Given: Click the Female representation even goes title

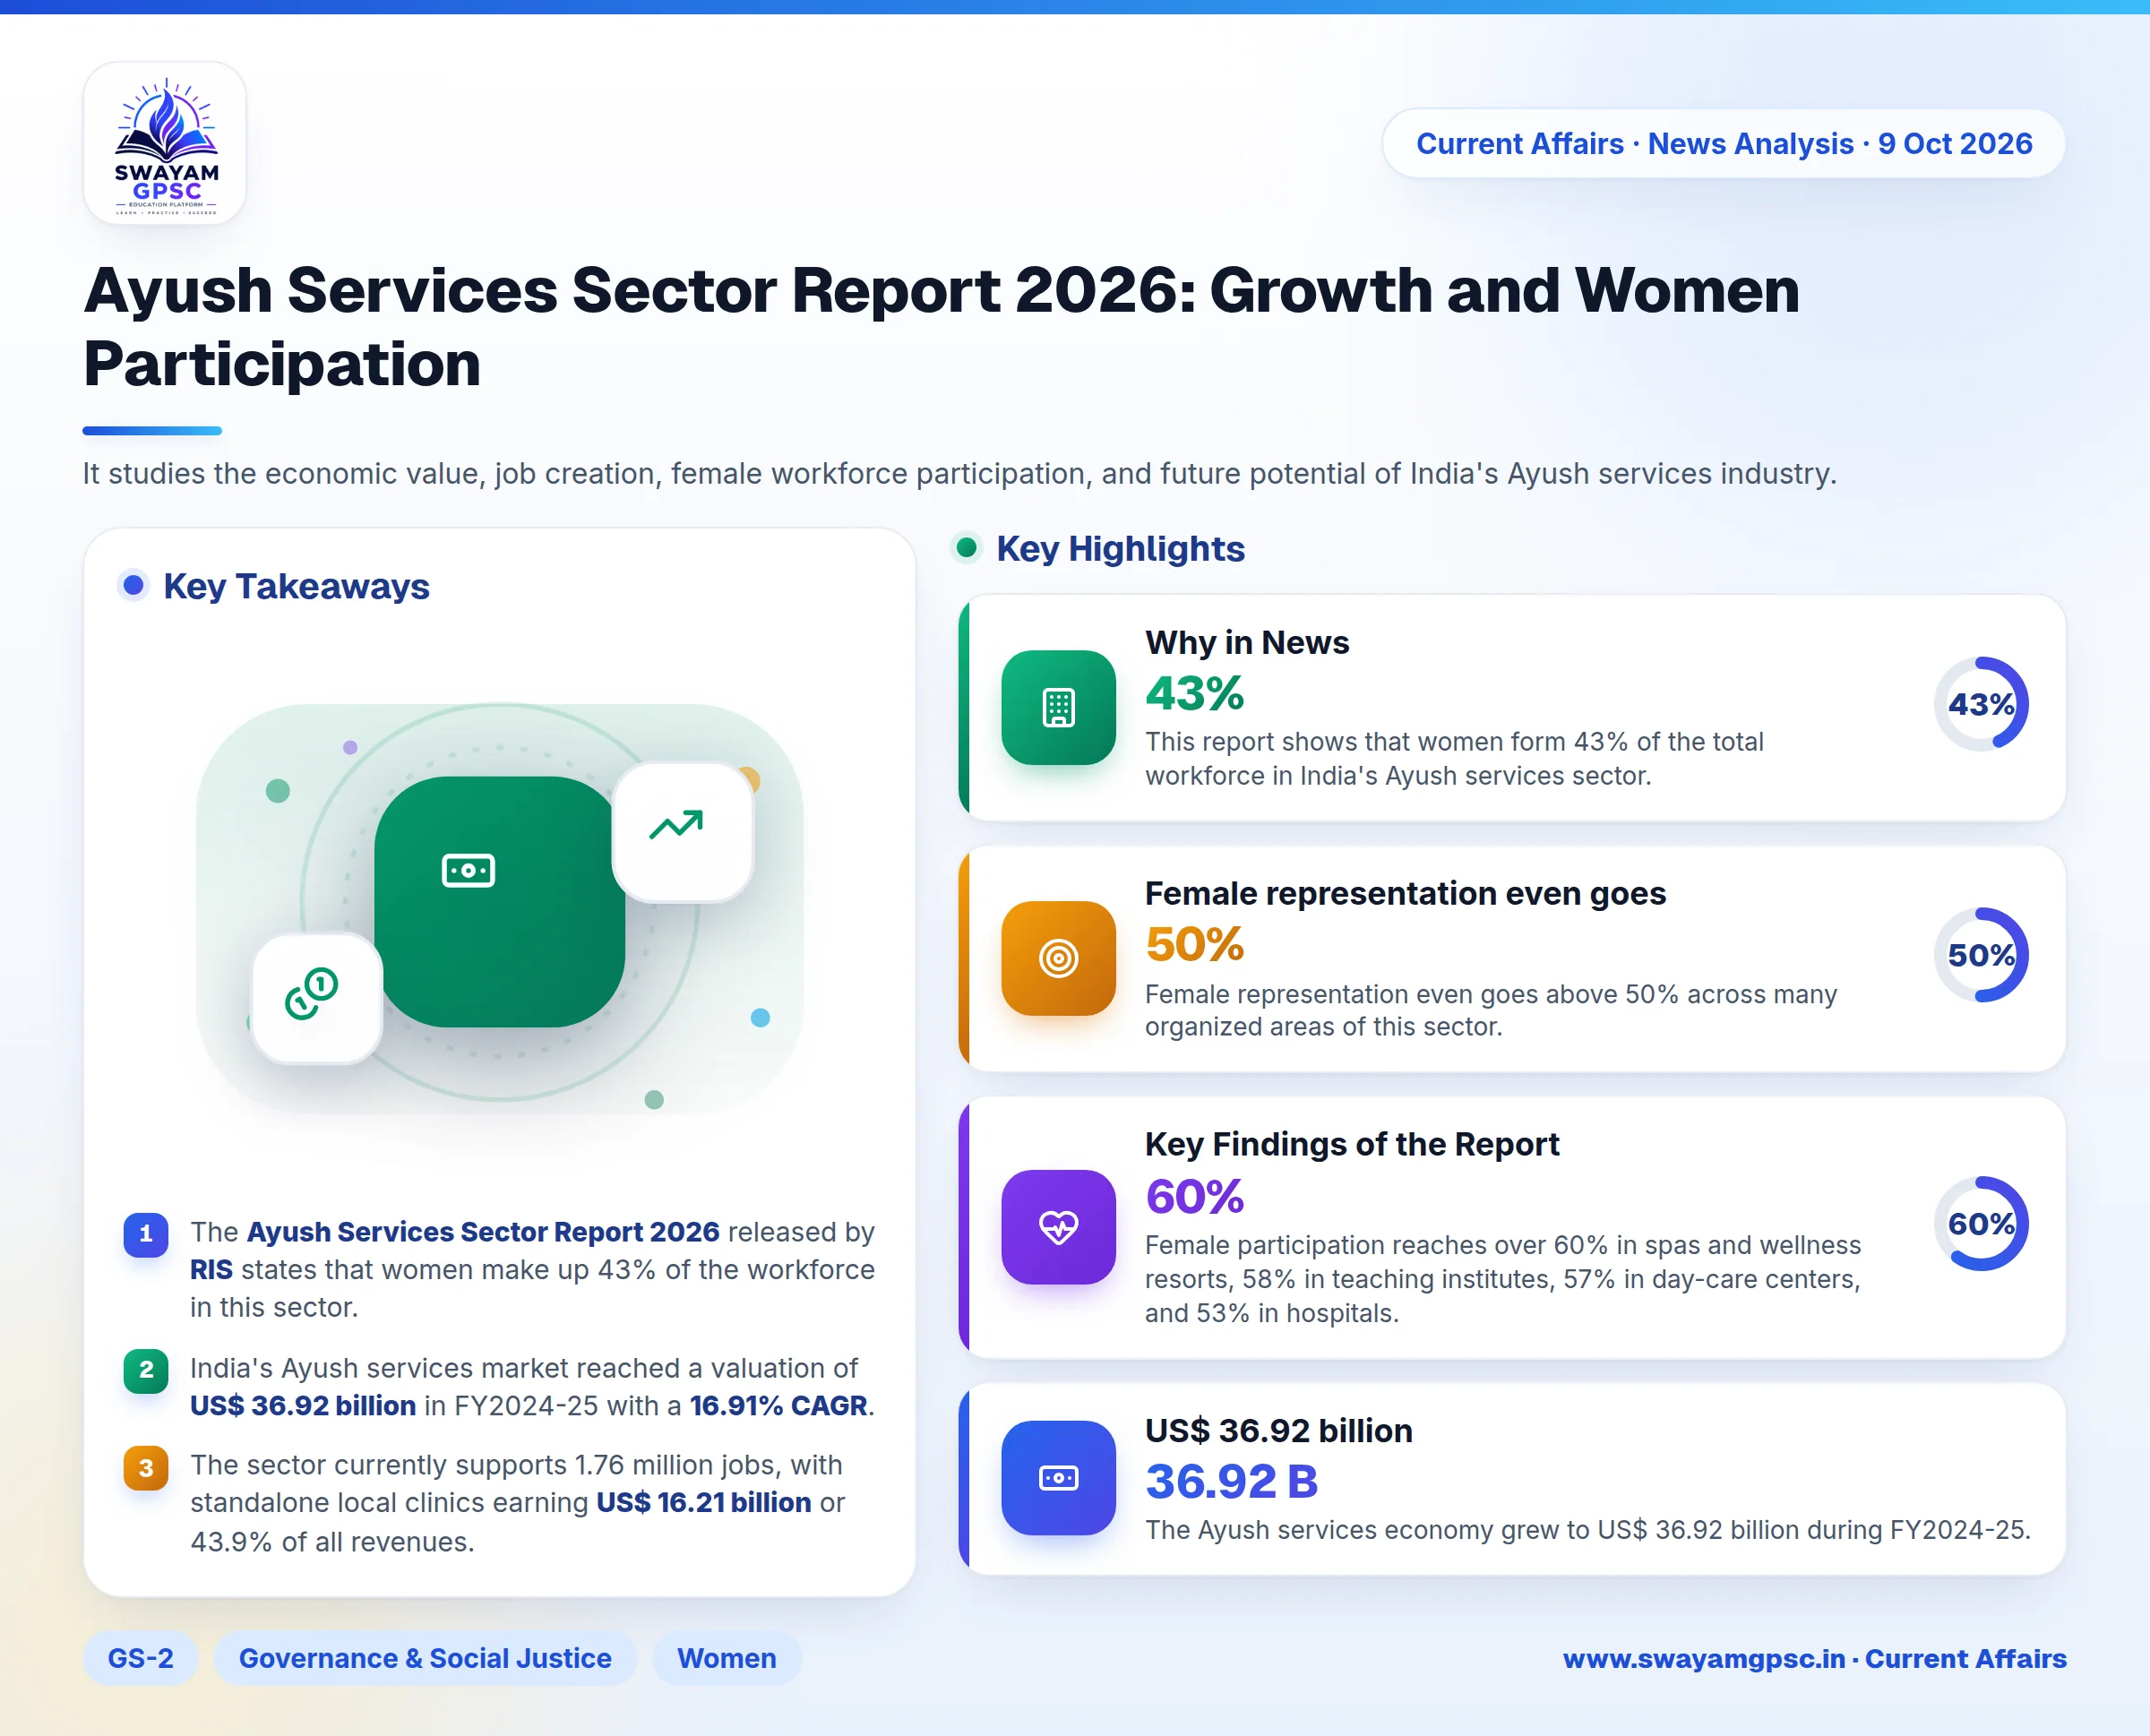Looking at the screenshot, I should 1405,893.
